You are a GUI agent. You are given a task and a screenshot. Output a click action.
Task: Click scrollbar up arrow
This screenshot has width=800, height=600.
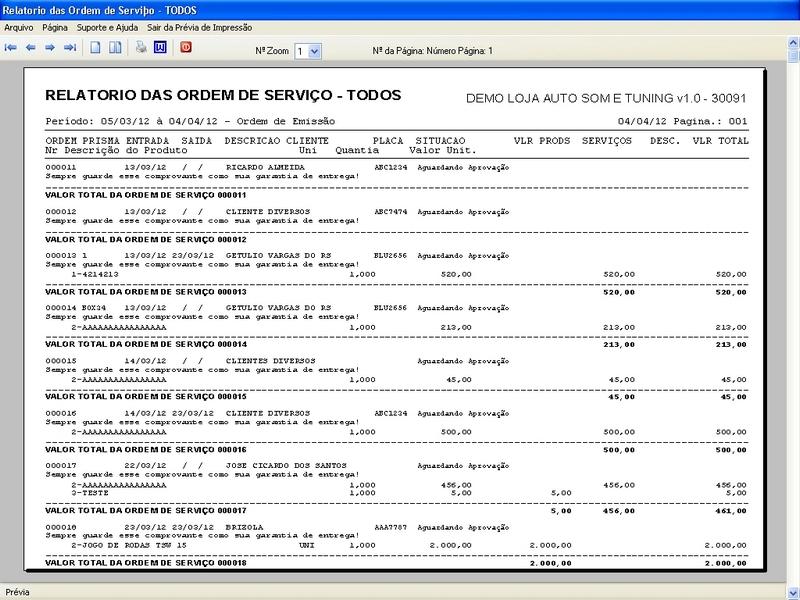793,42
